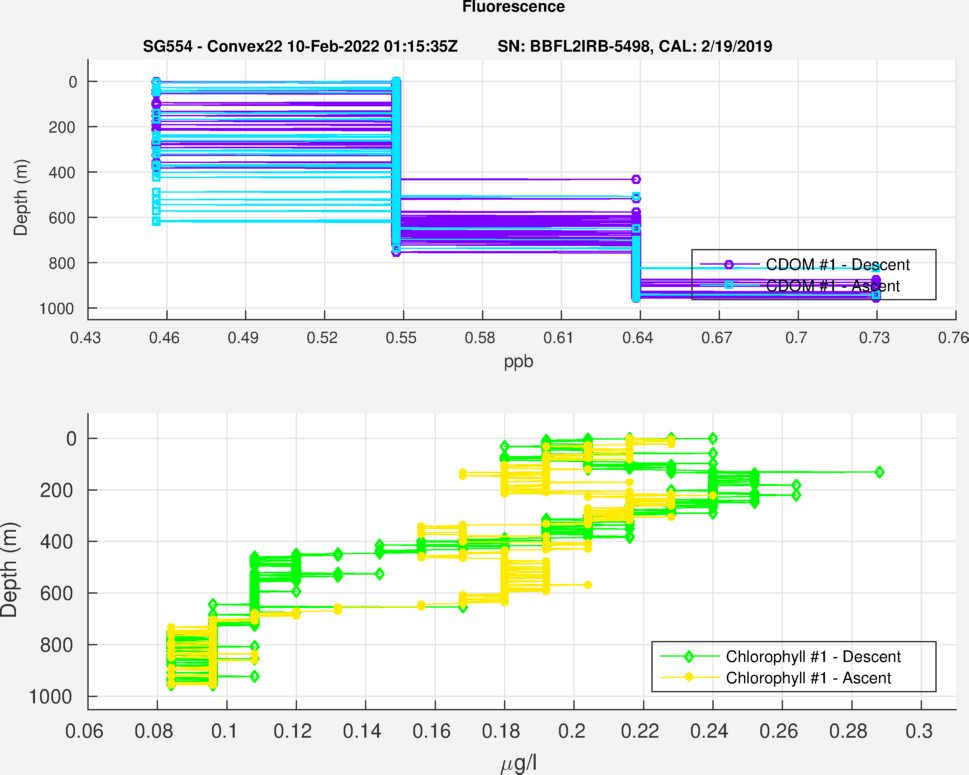969x775 pixels.
Task: Click the "0.24" tick on μg/l axis
Action: point(709,731)
